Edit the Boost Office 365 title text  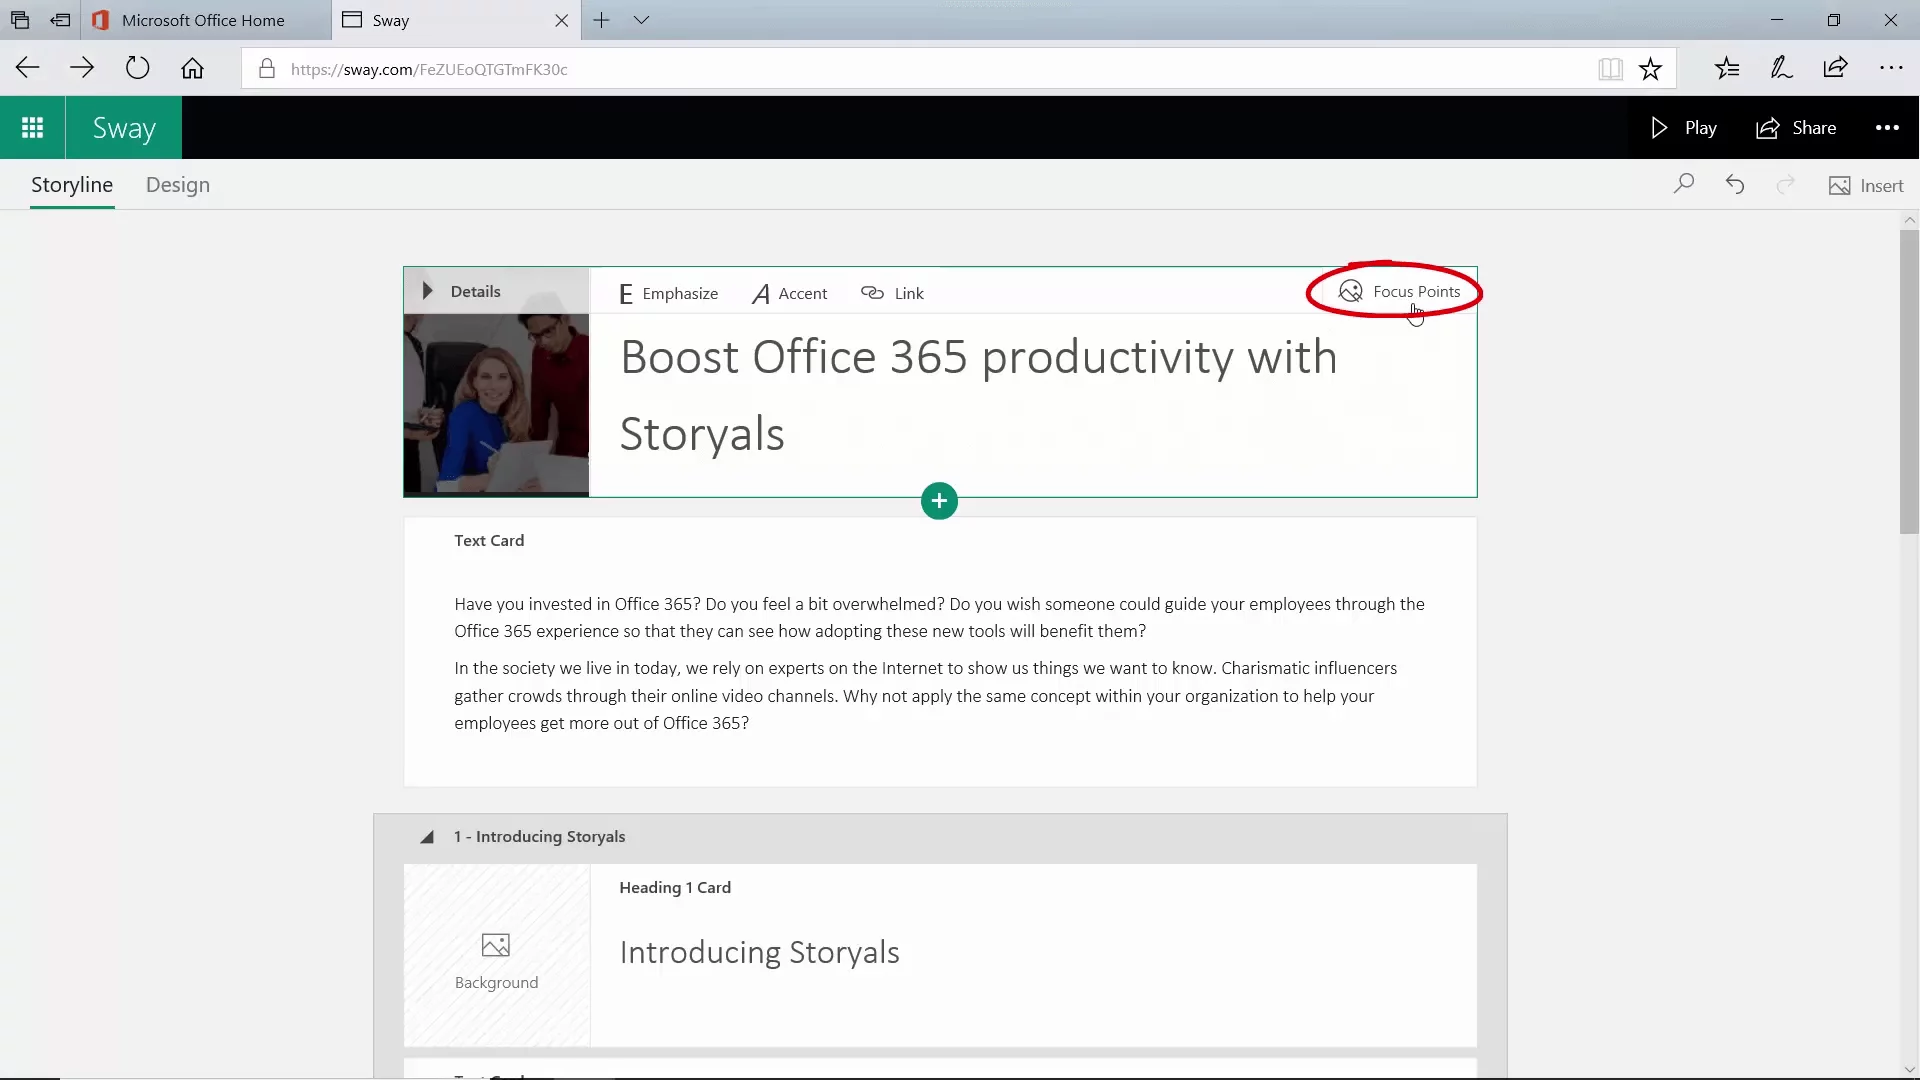pyautogui.click(x=978, y=396)
